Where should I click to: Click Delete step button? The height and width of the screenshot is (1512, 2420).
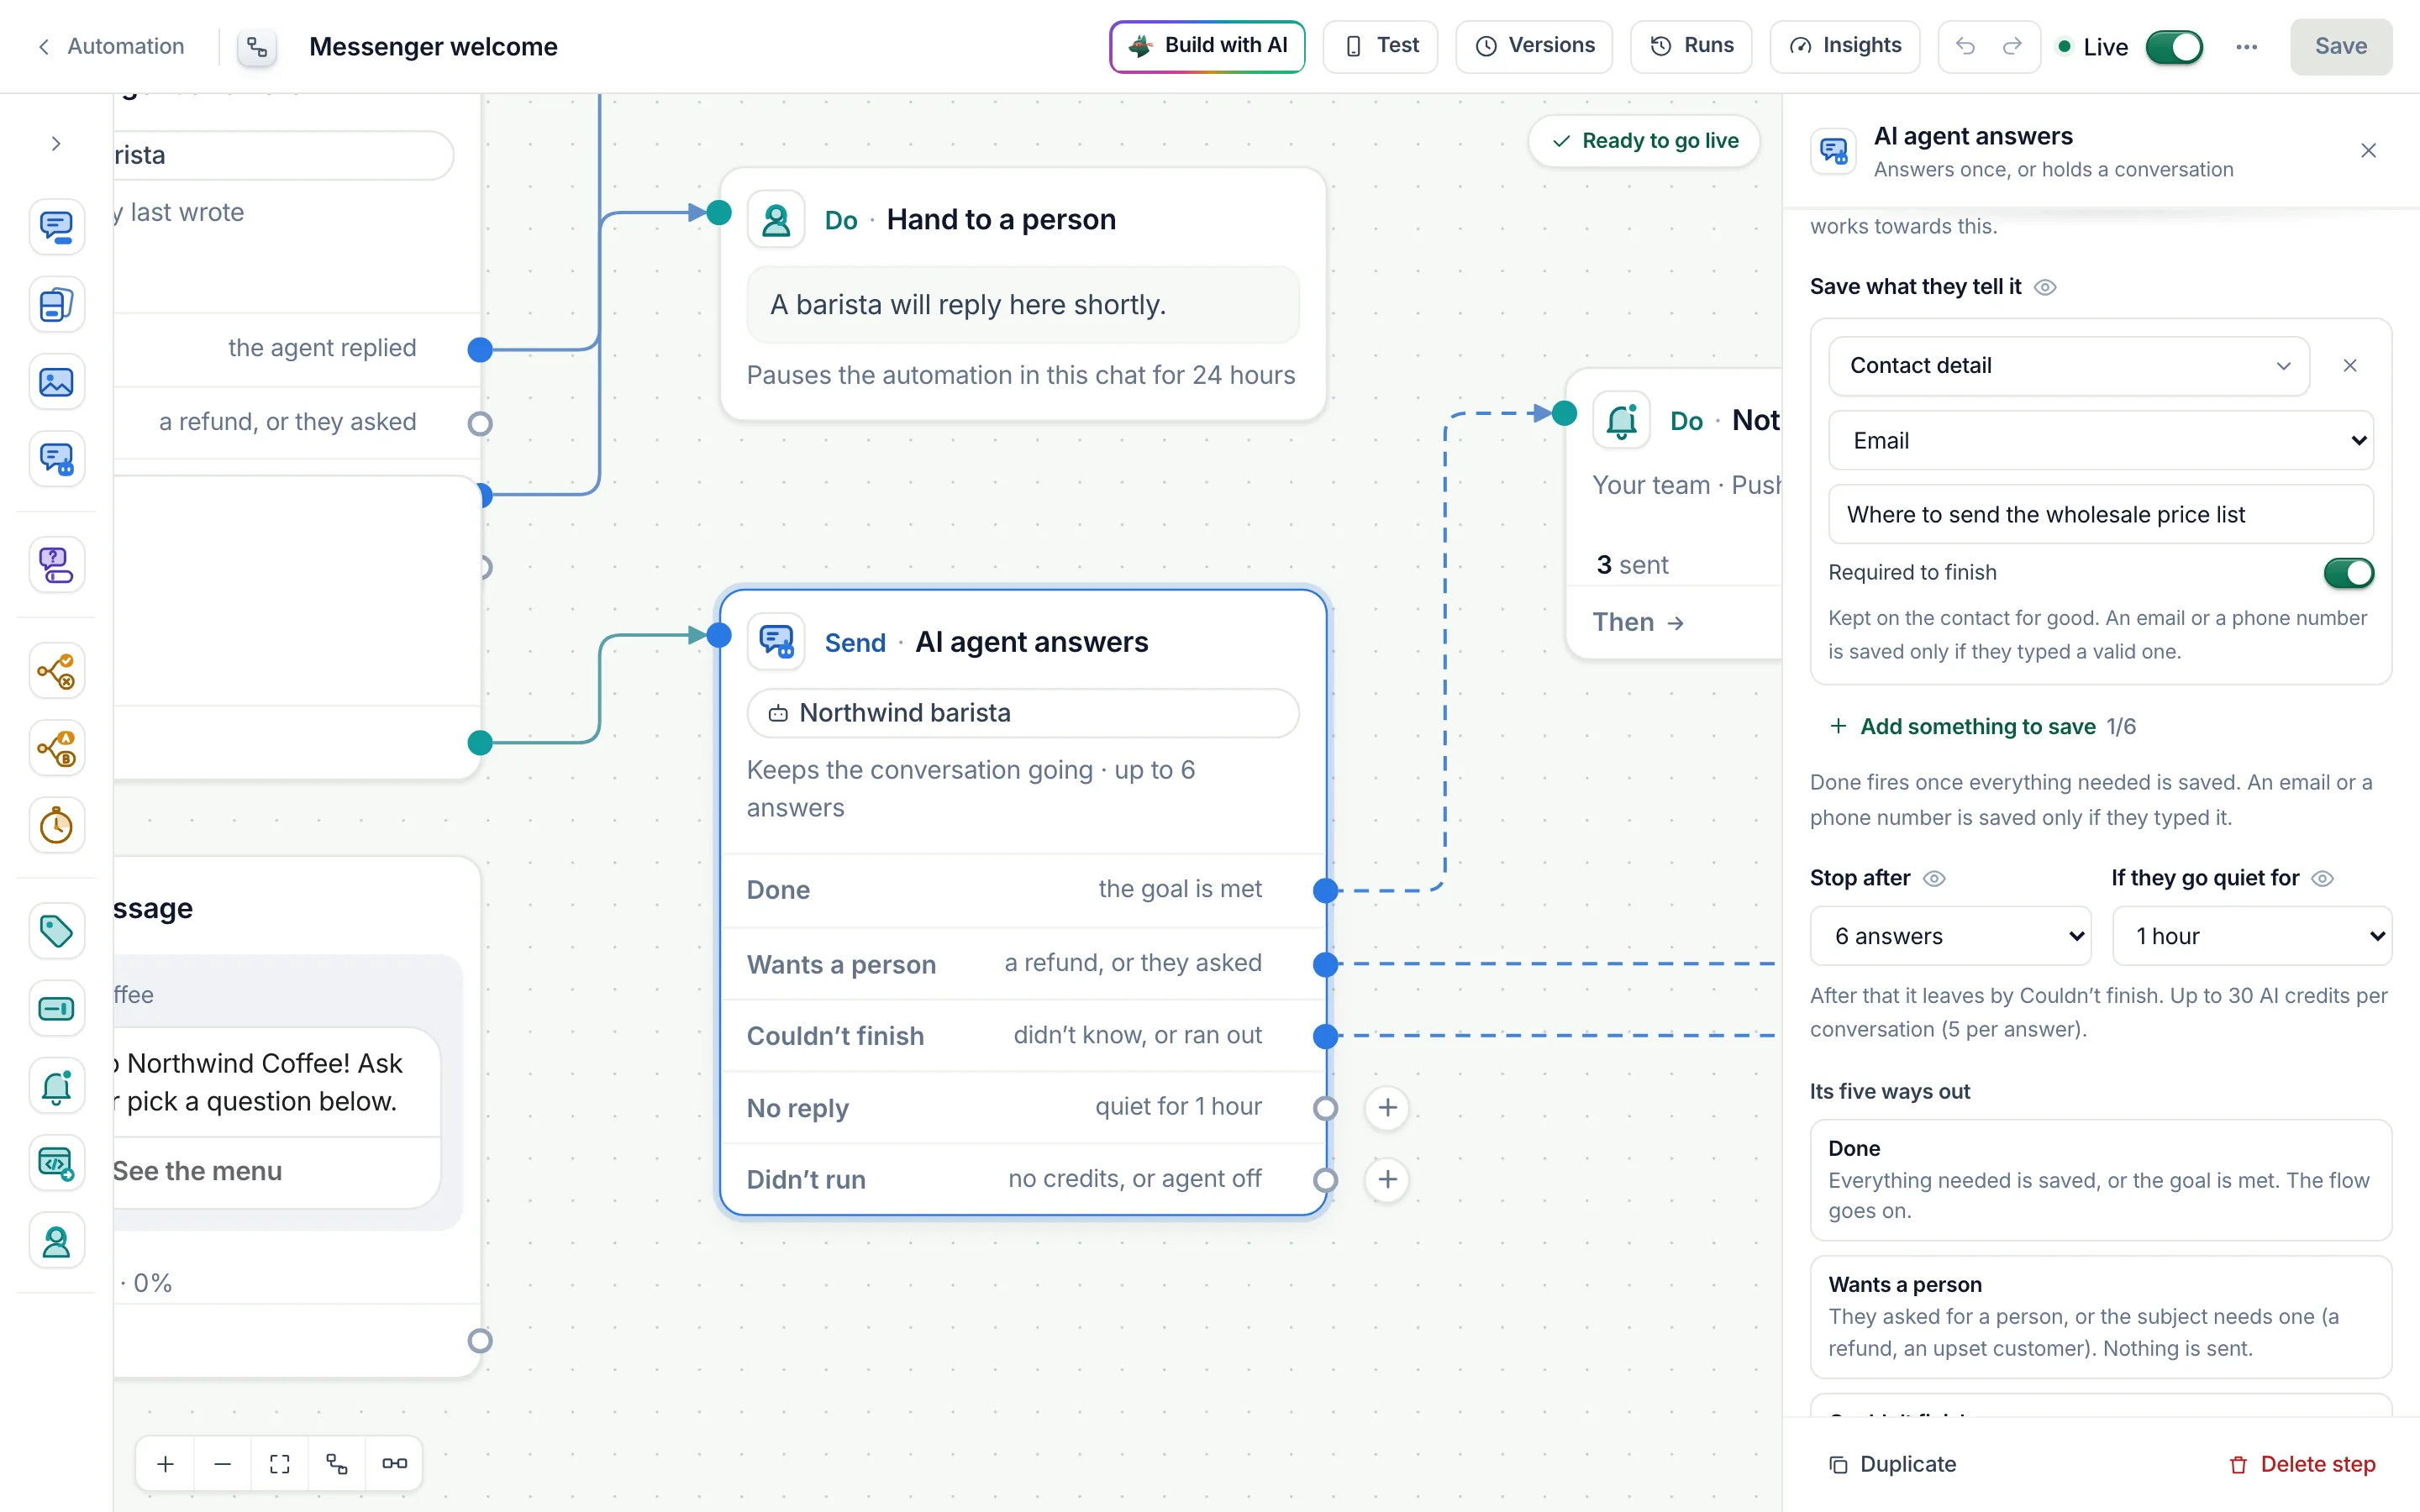(x=2302, y=1465)
